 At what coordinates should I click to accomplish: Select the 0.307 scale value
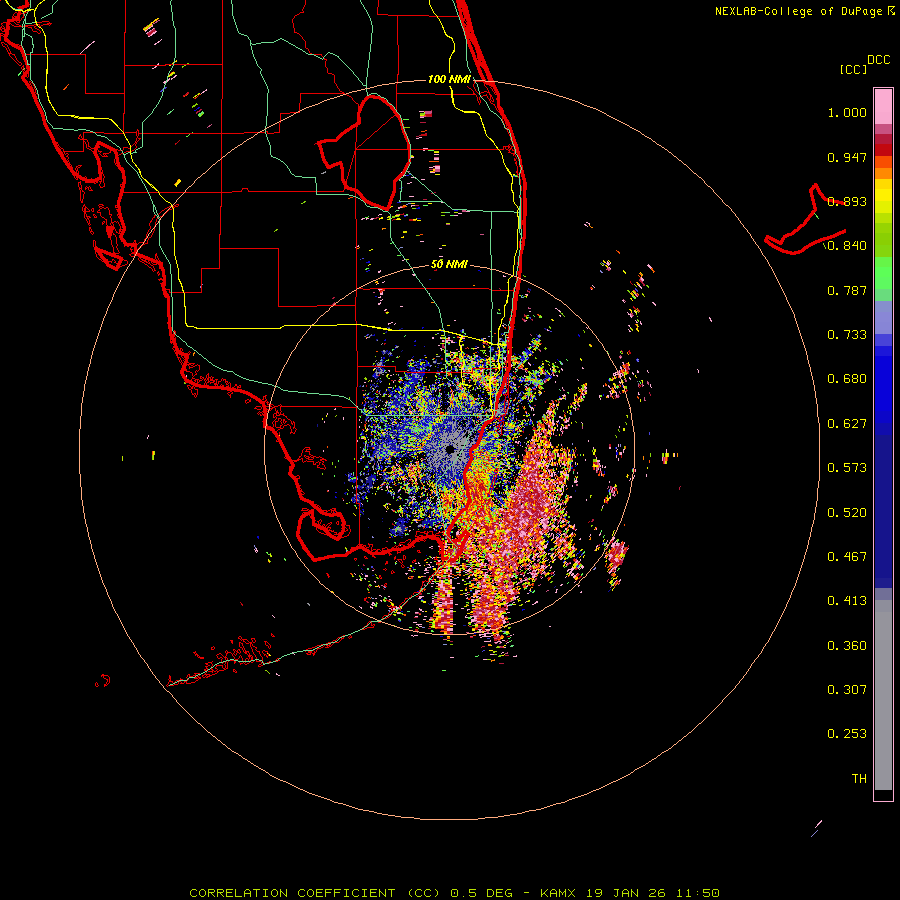pyautogui.click(x=847, y=690)
